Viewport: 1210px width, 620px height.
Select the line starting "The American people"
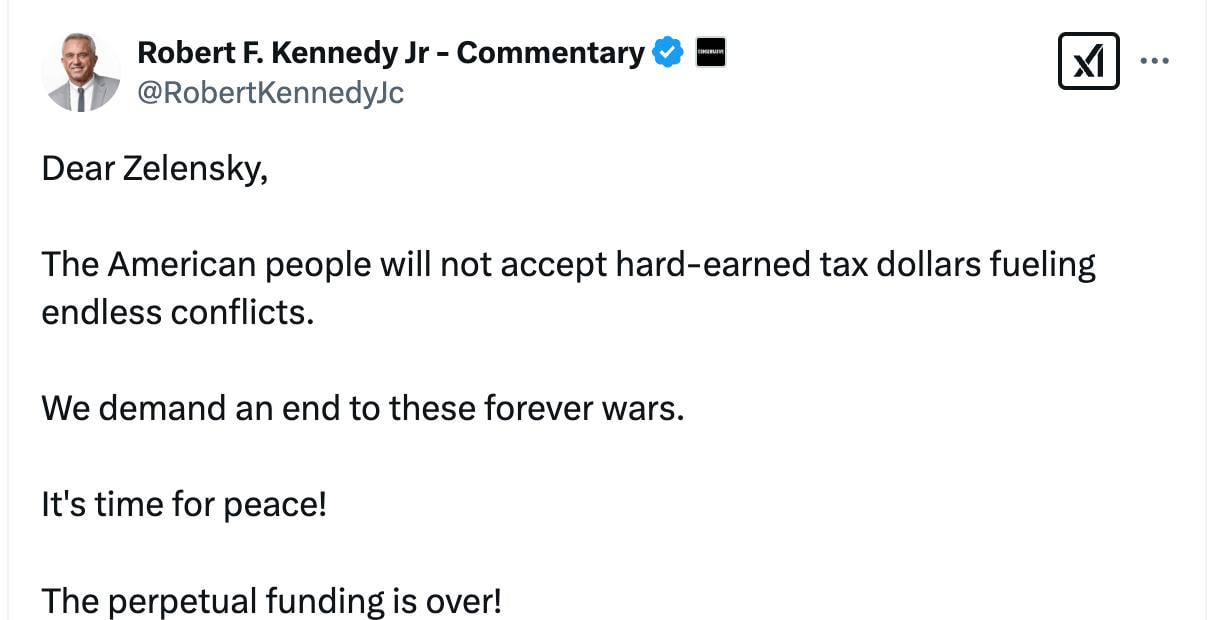pos(568,265)
